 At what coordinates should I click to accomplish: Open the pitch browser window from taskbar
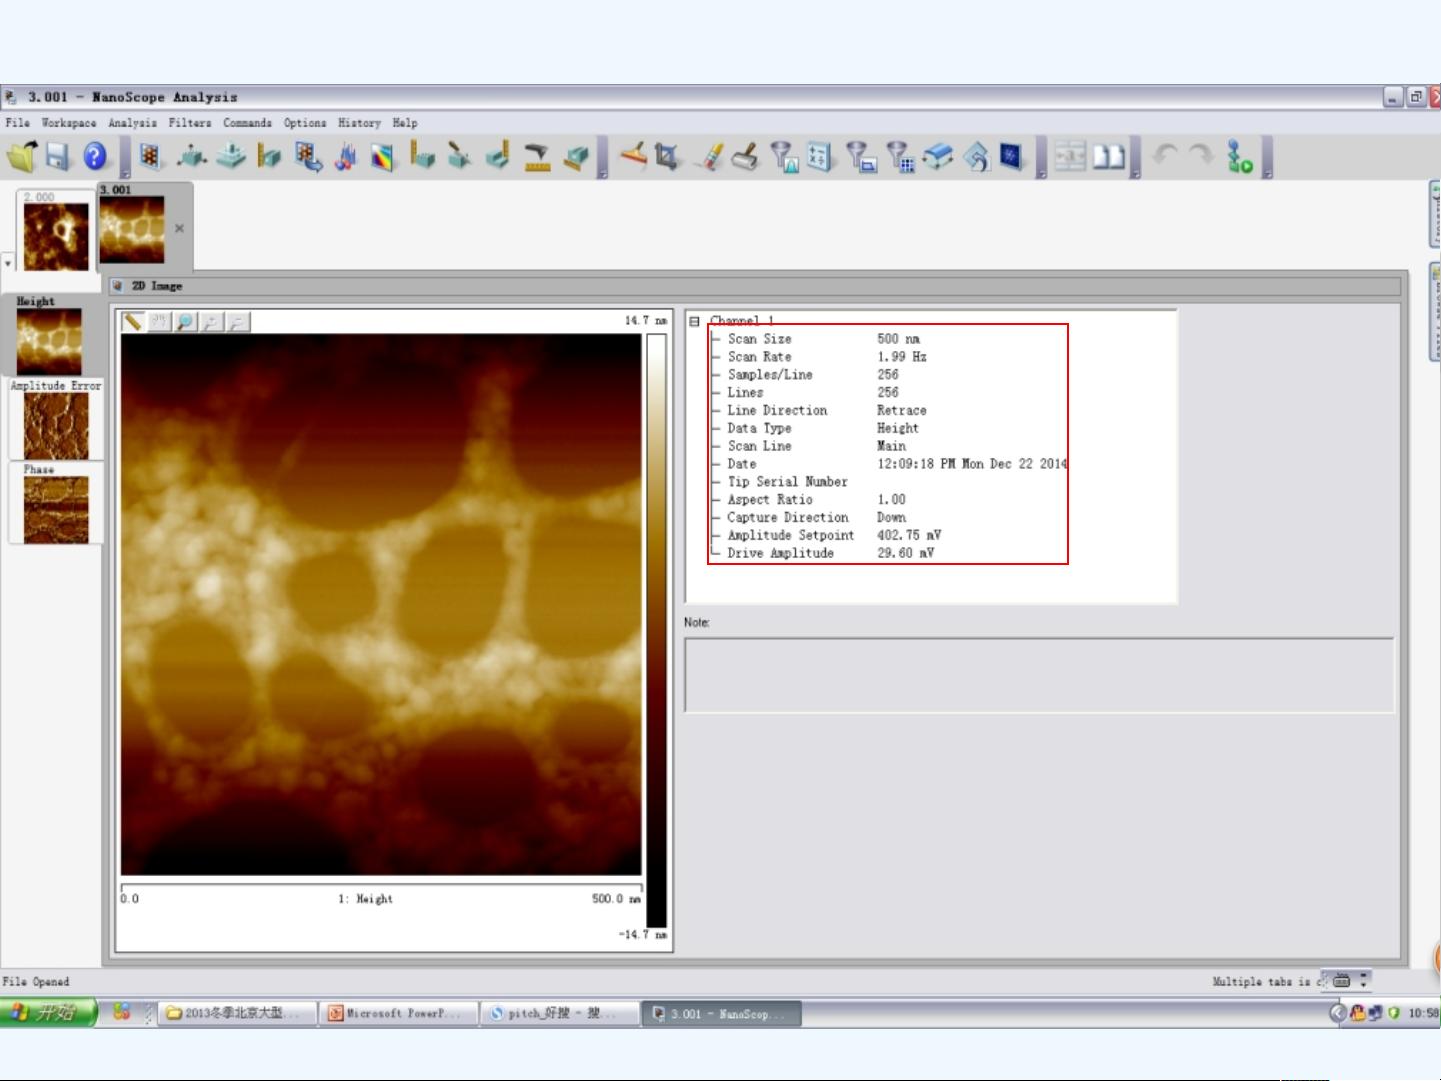(559, 1013)
